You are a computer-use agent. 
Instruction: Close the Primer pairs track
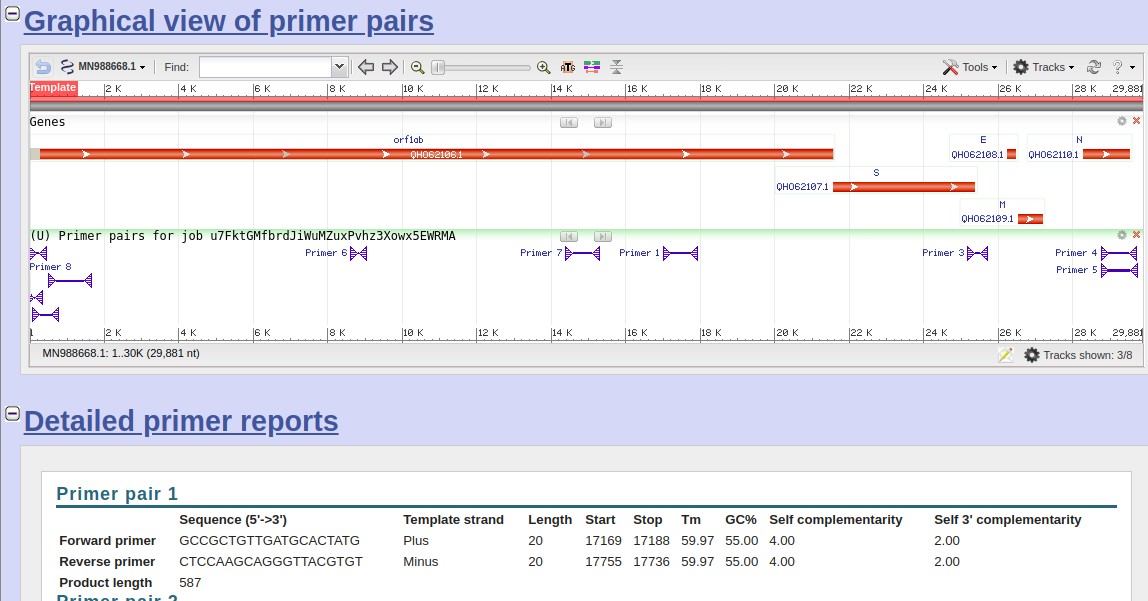pos(1136,235)
